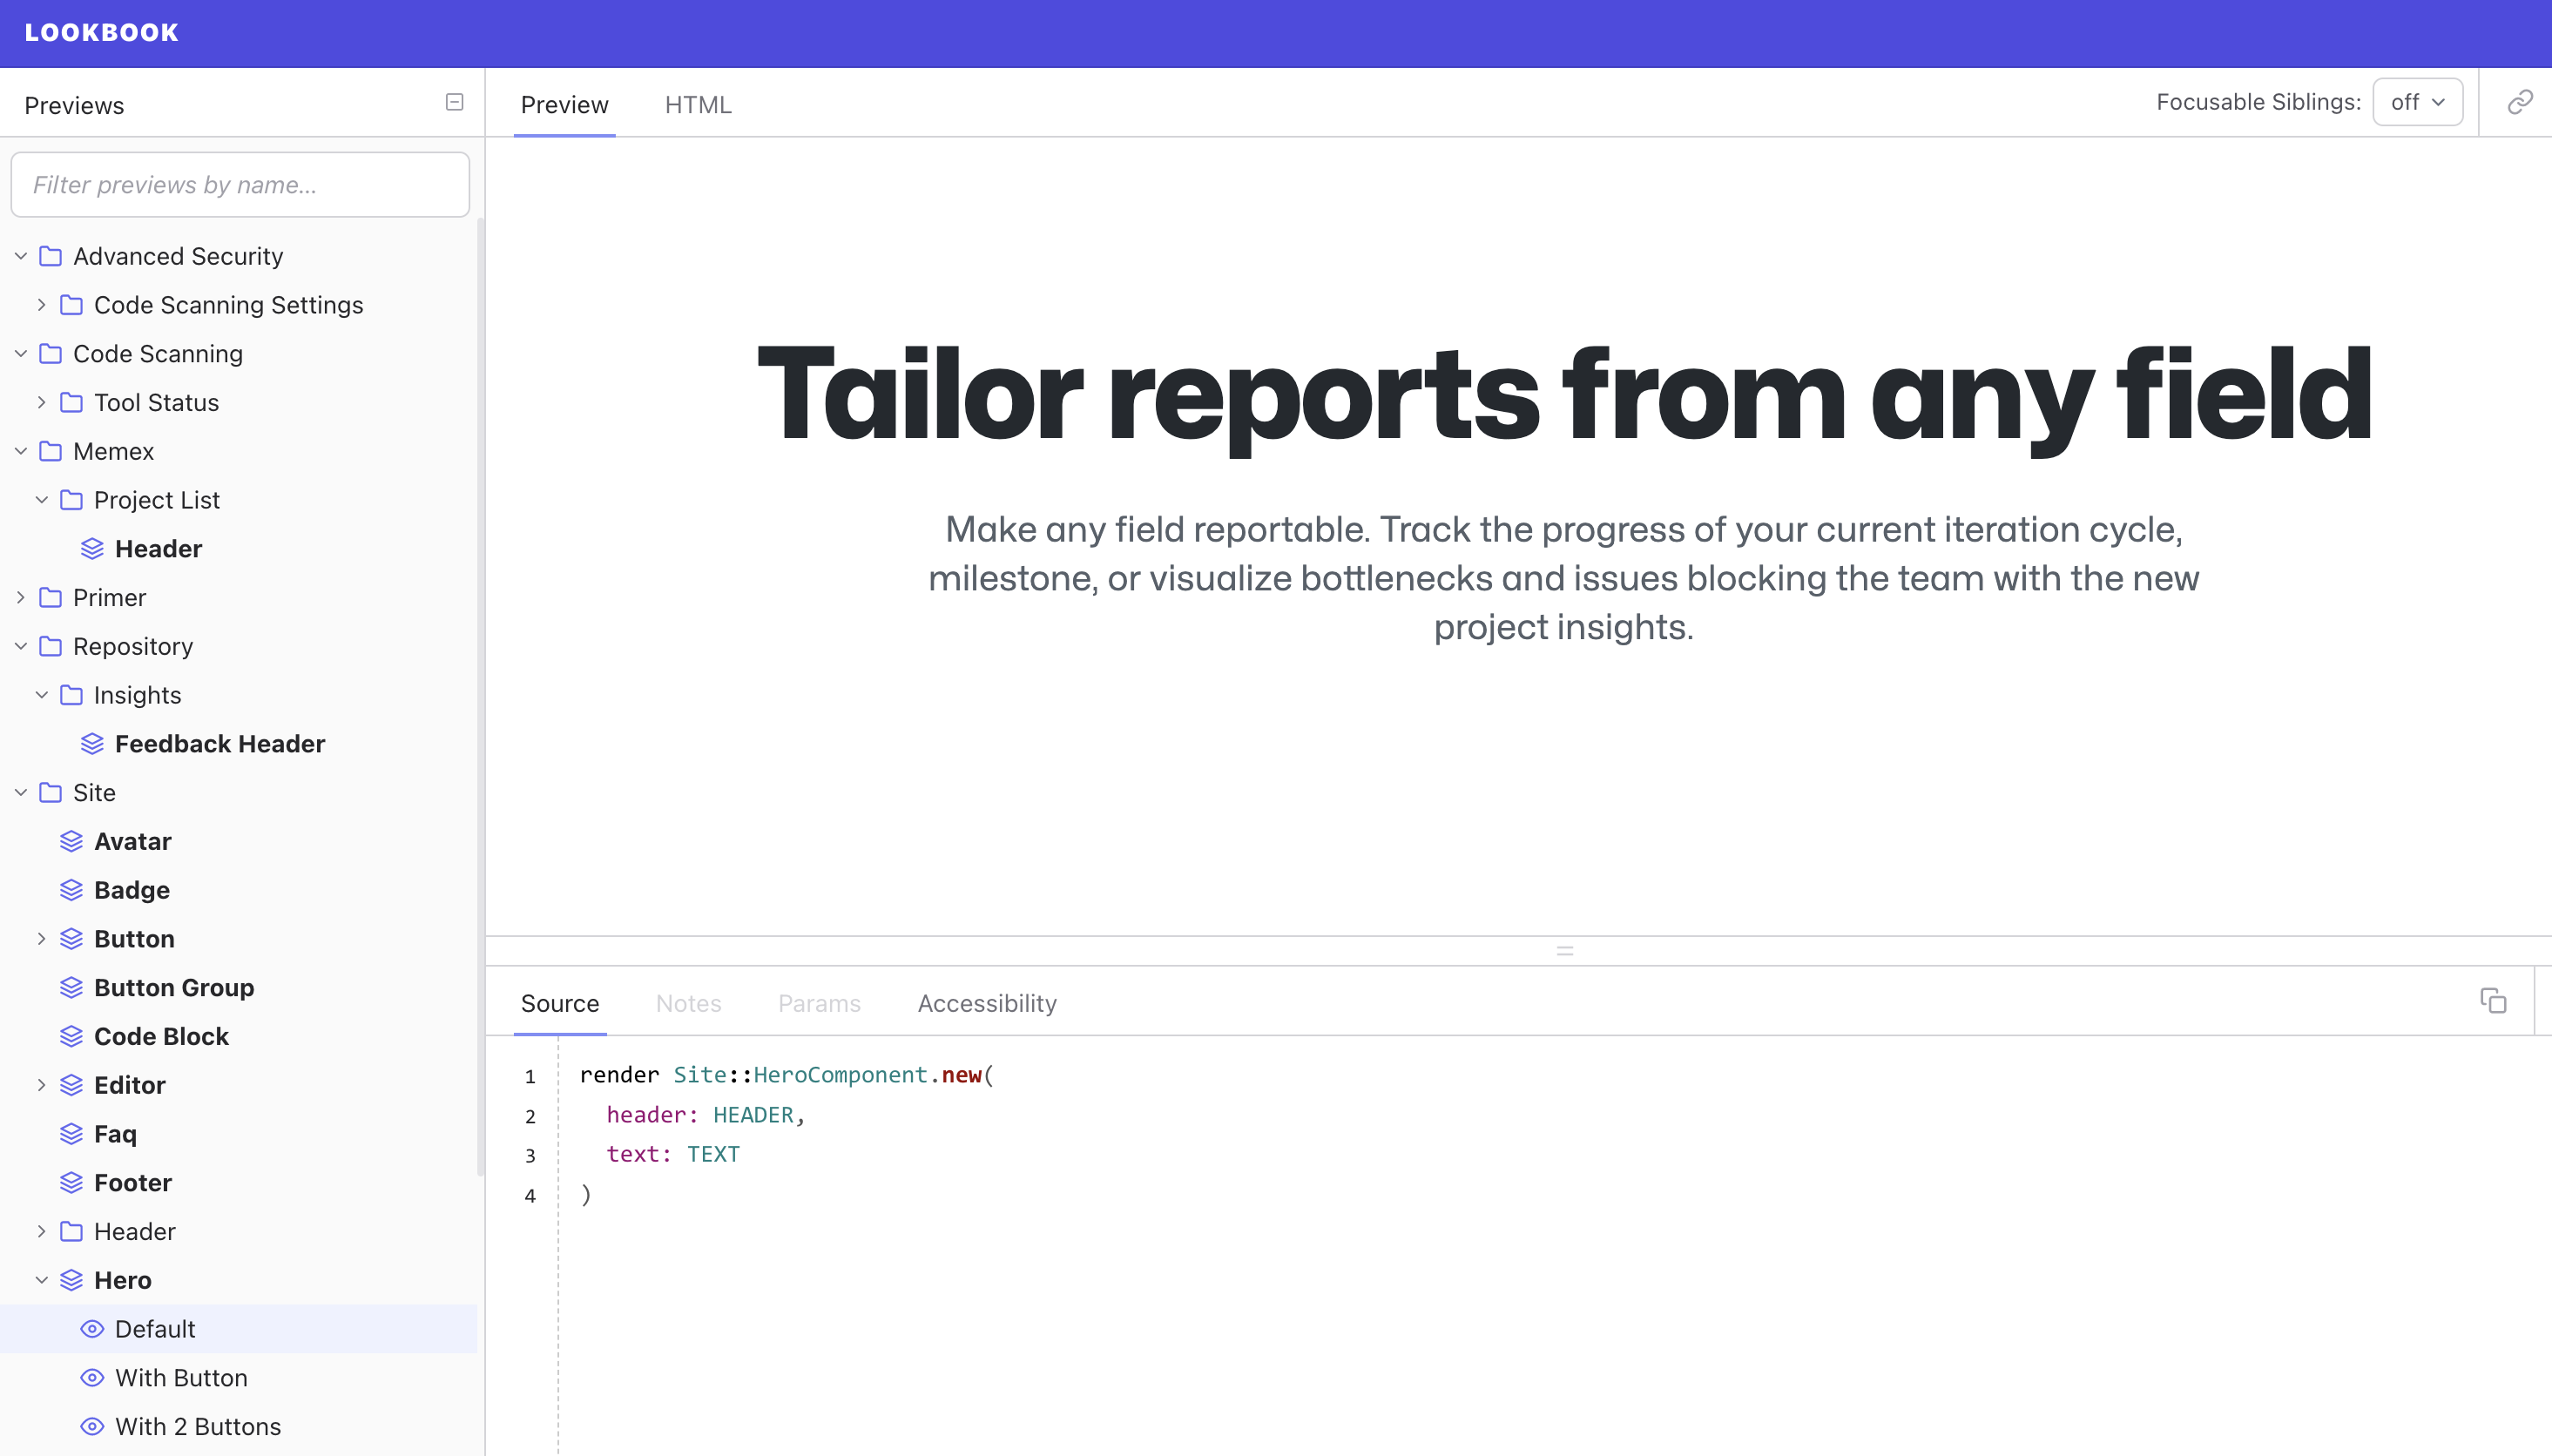The width and height of the screenshot is (2552, 1456).
Task: Select the Params tab
Action: click(x=819, y=1002)
